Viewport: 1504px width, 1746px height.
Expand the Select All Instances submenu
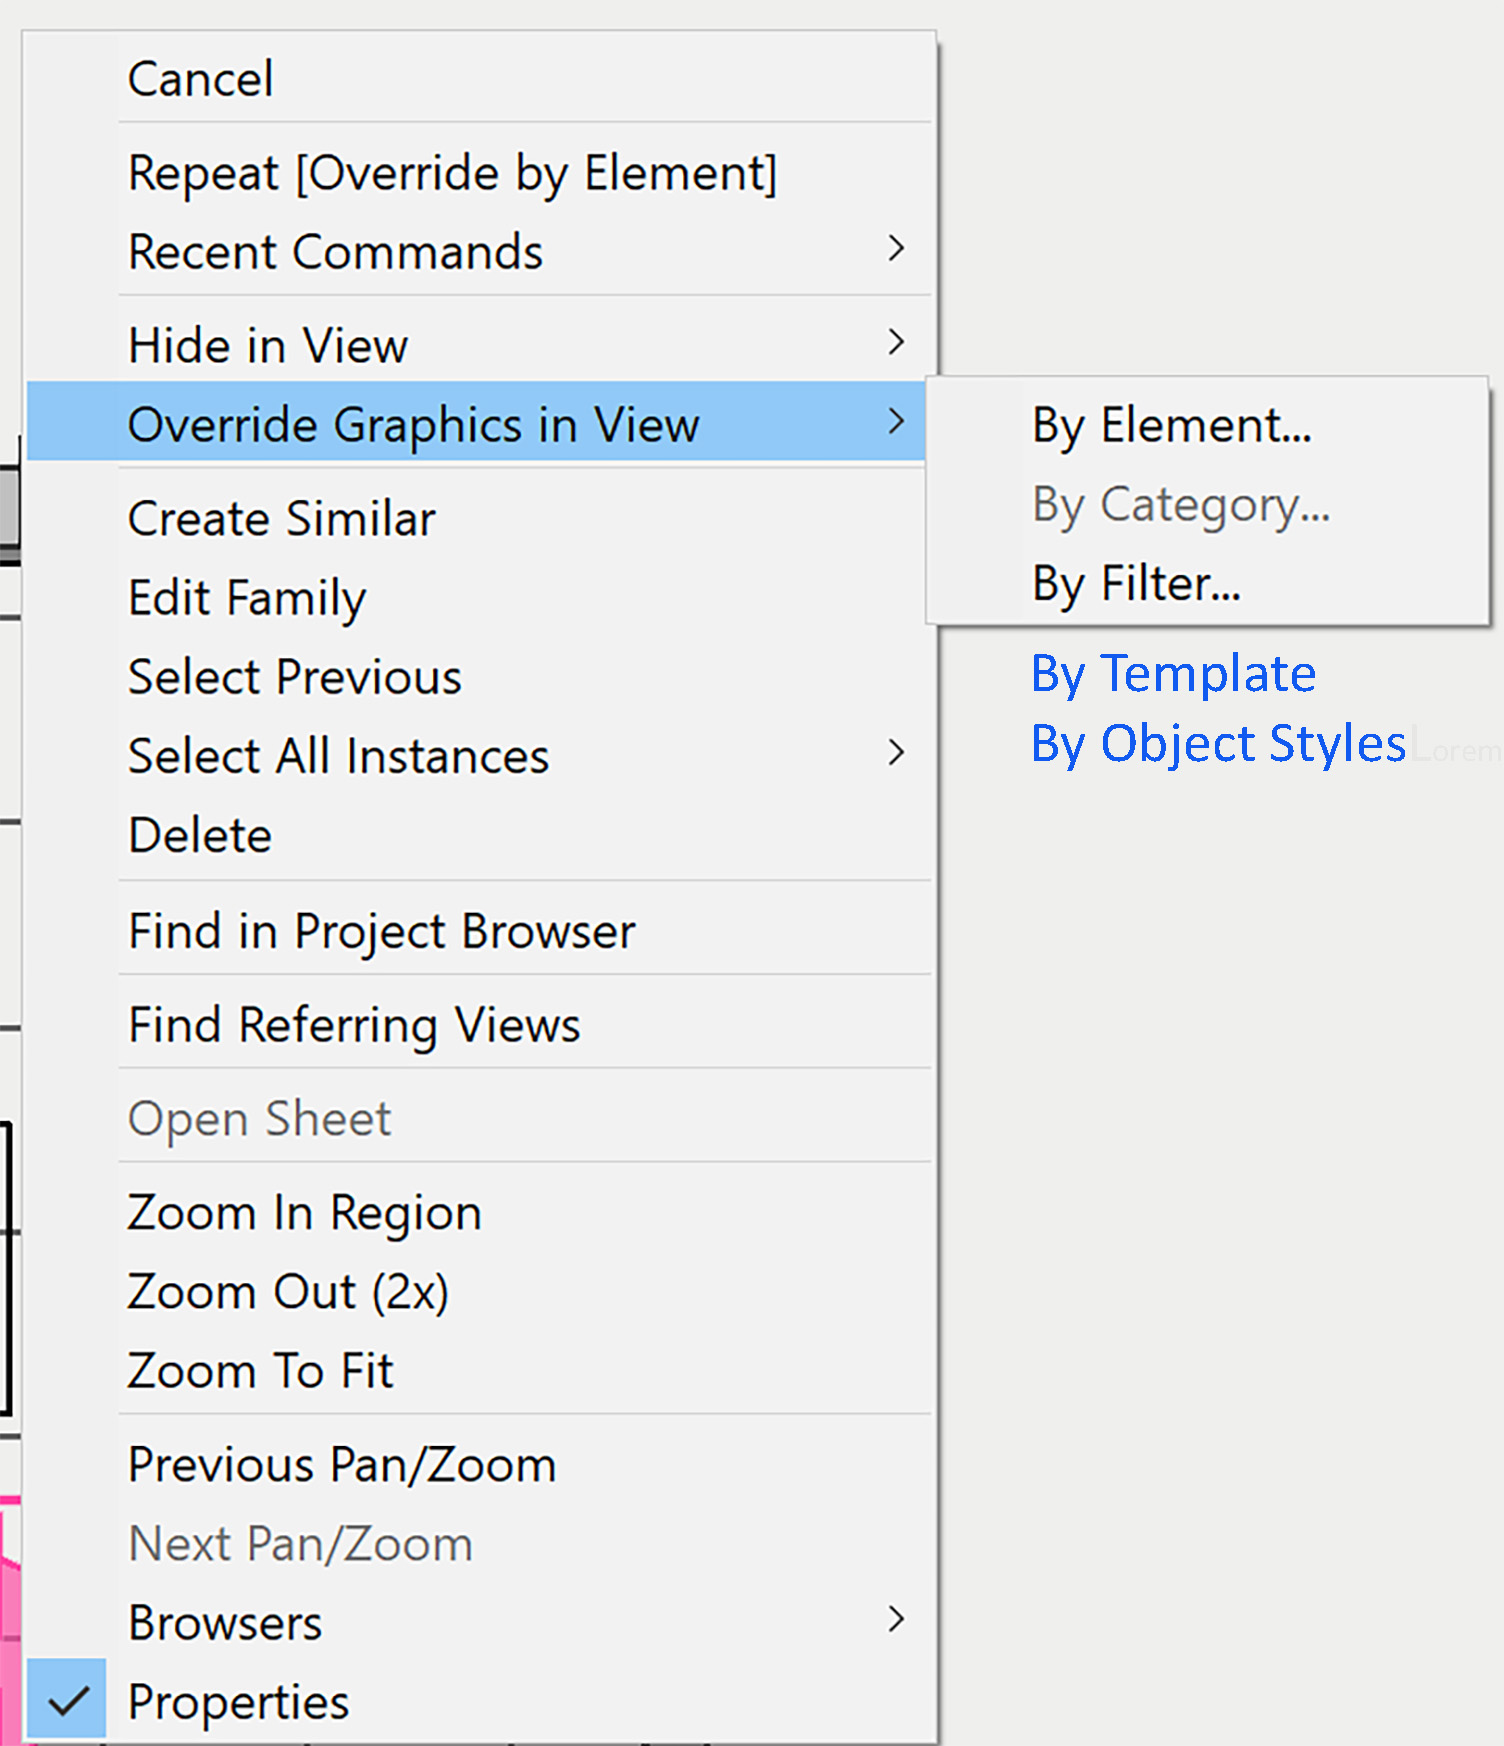coord(337,756)
